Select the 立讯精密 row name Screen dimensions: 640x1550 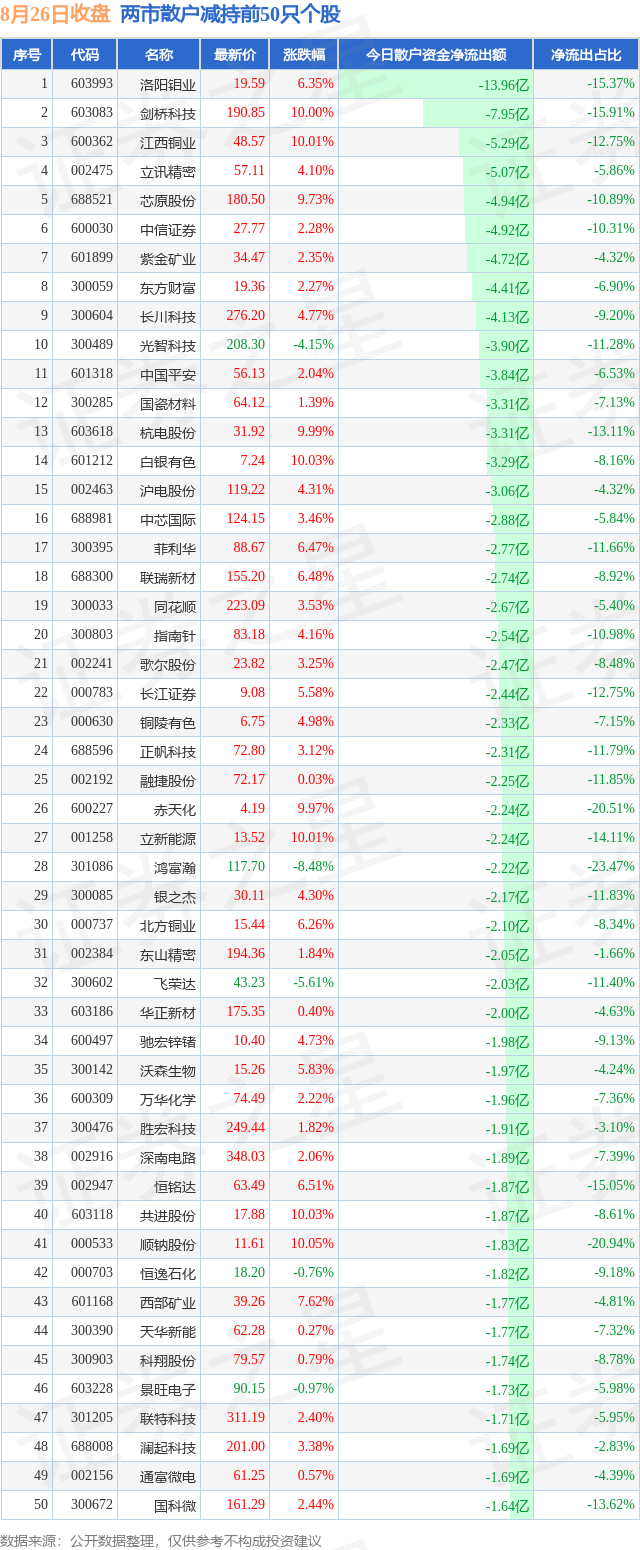[x=168, y=172]
